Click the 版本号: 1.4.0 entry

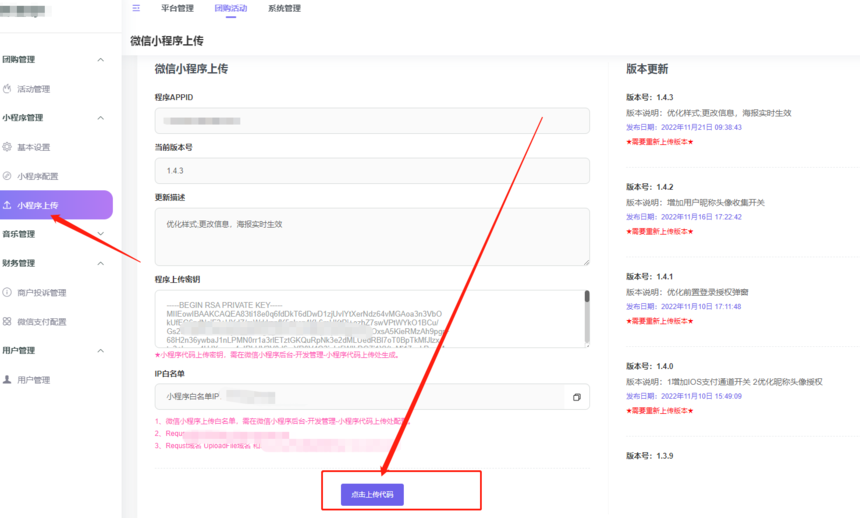click(649, 366)
